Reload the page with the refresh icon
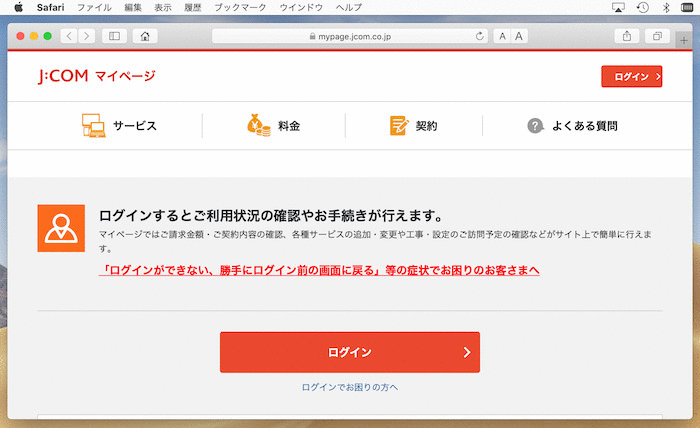This screenshot has height=428, width=700. 479,36
